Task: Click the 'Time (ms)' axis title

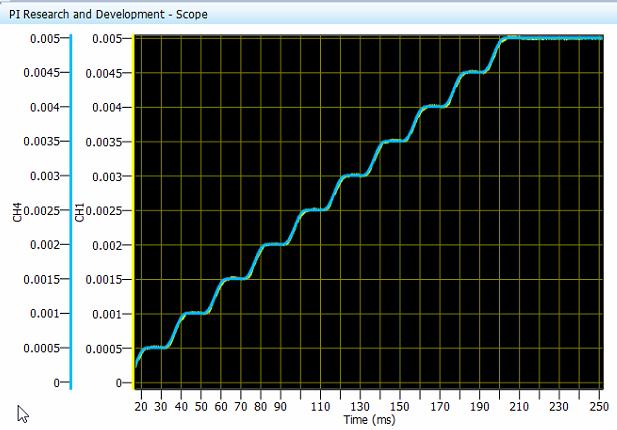Action: pos(369,420)
